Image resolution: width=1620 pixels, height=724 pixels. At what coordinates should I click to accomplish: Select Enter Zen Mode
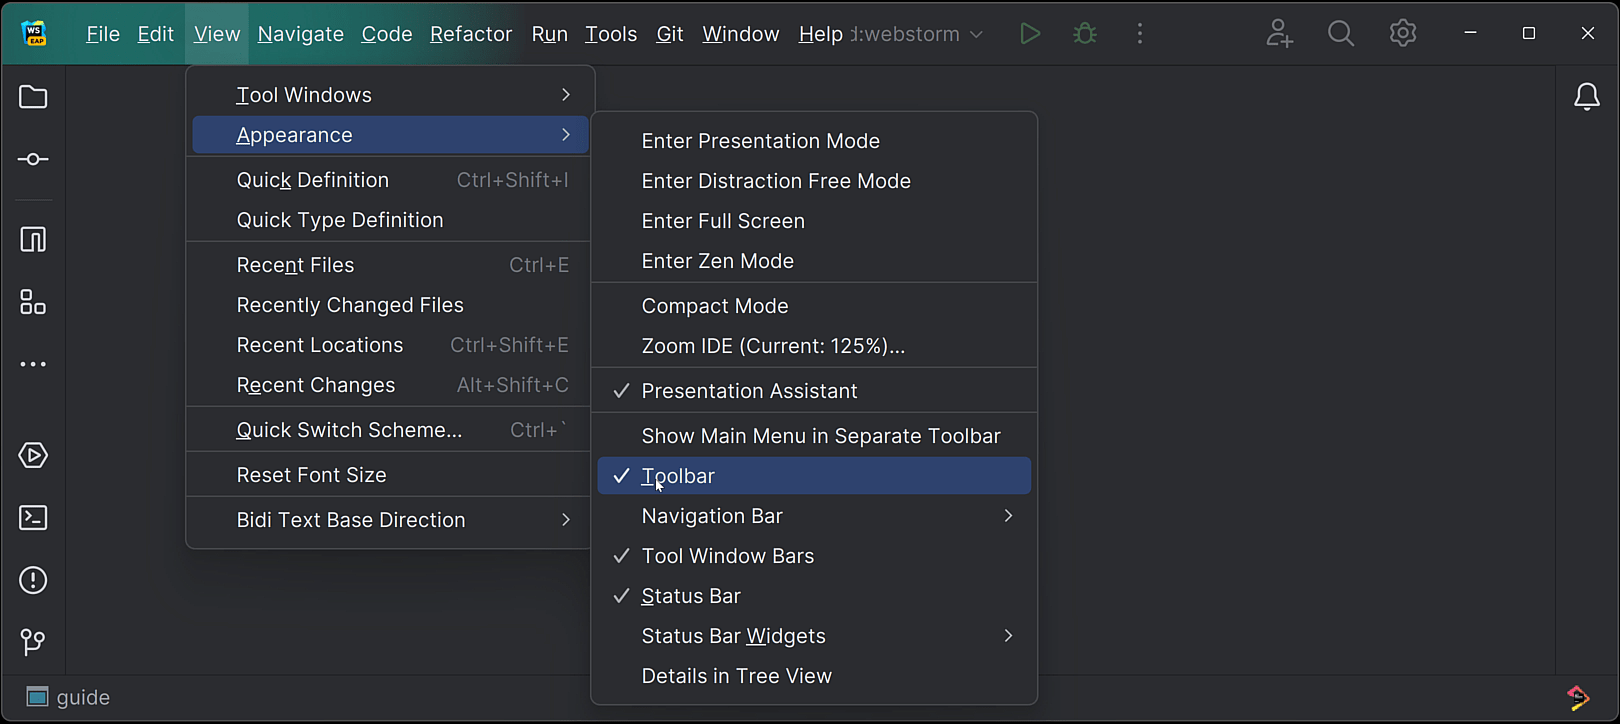tap(717, 261)
